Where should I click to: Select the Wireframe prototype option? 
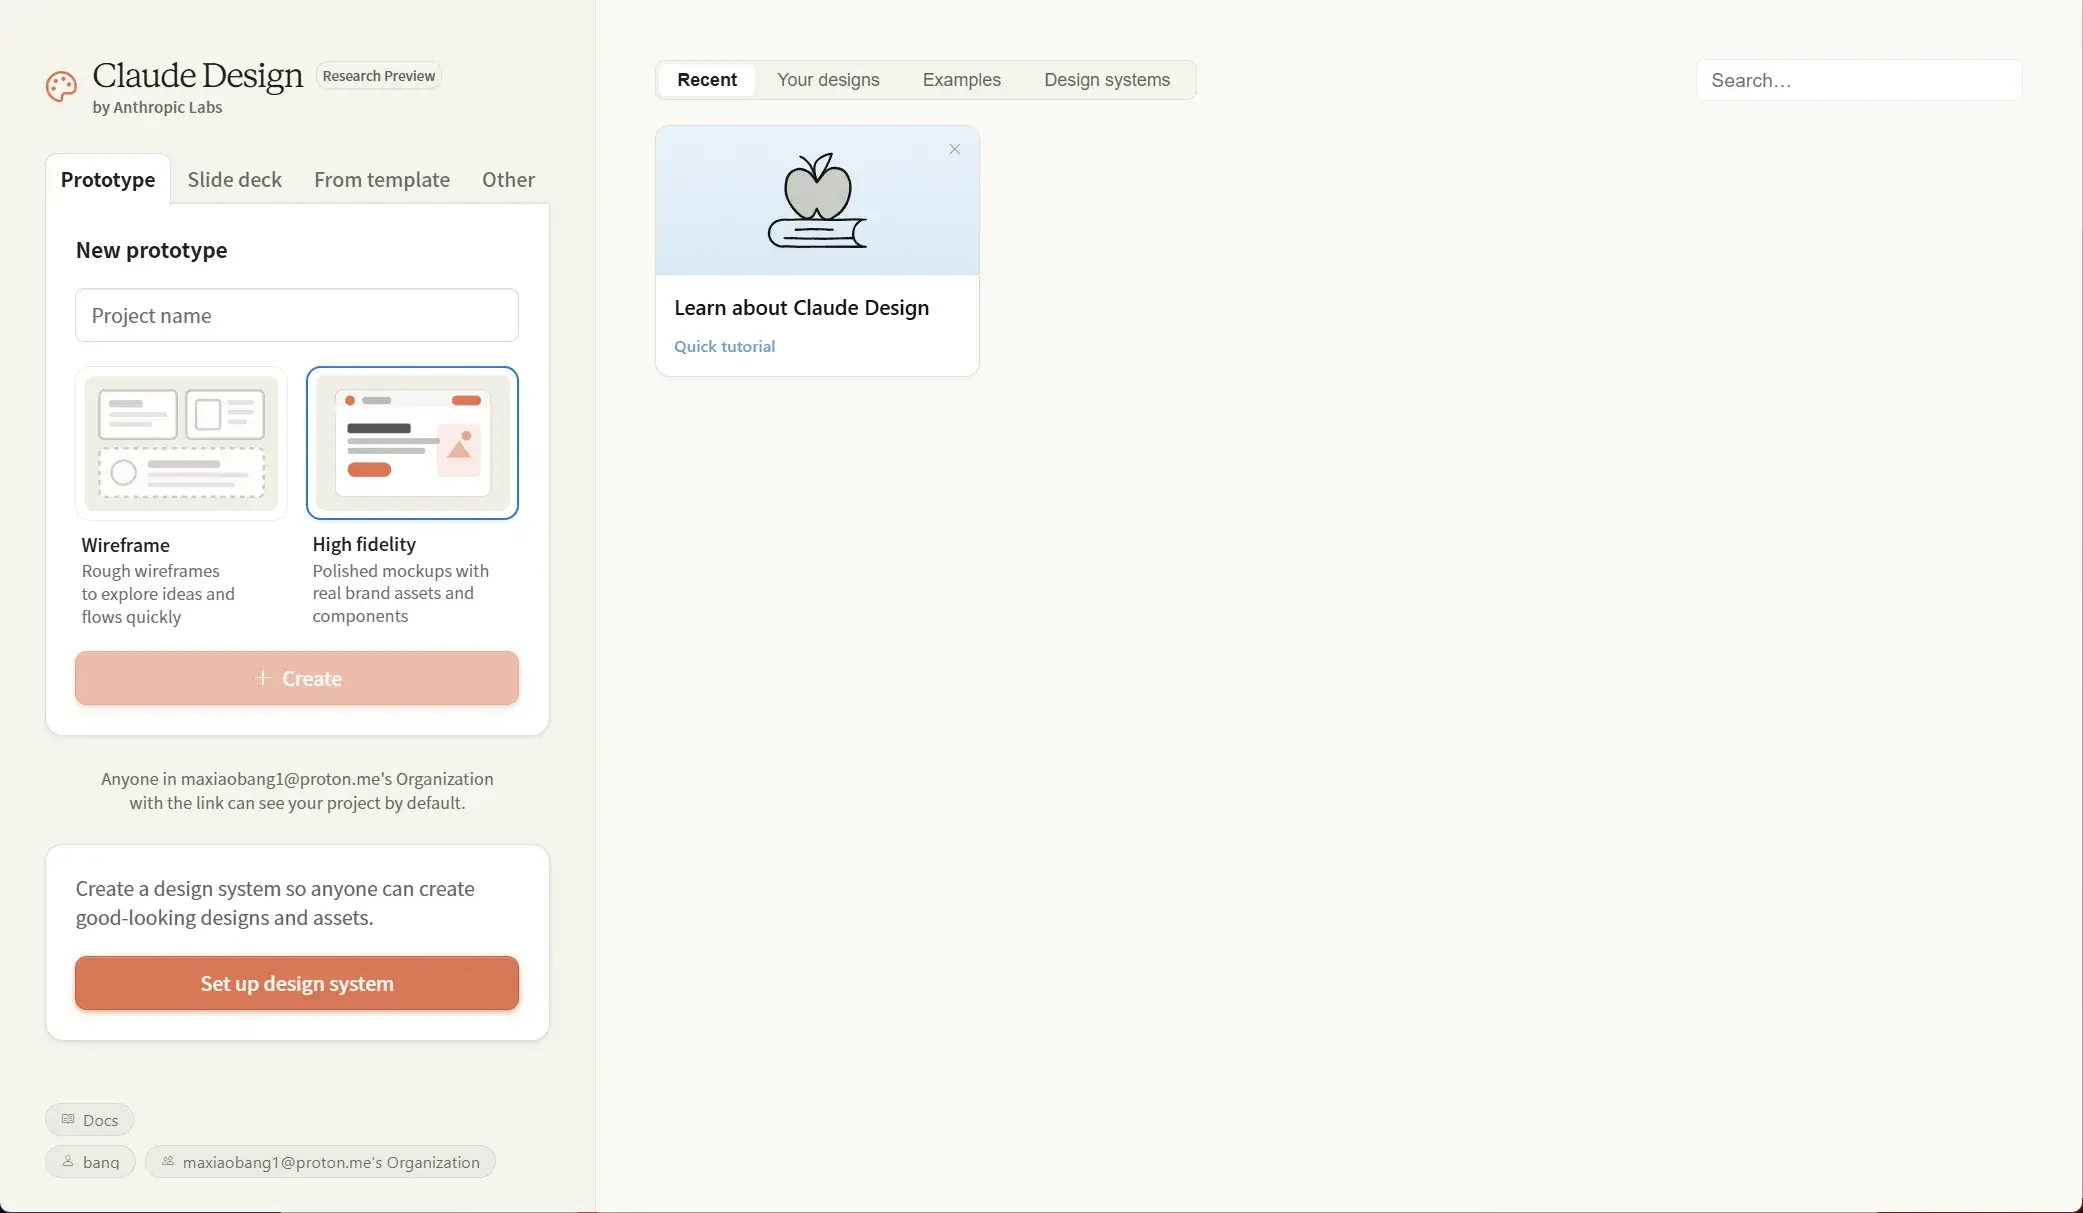click(181, 444)
